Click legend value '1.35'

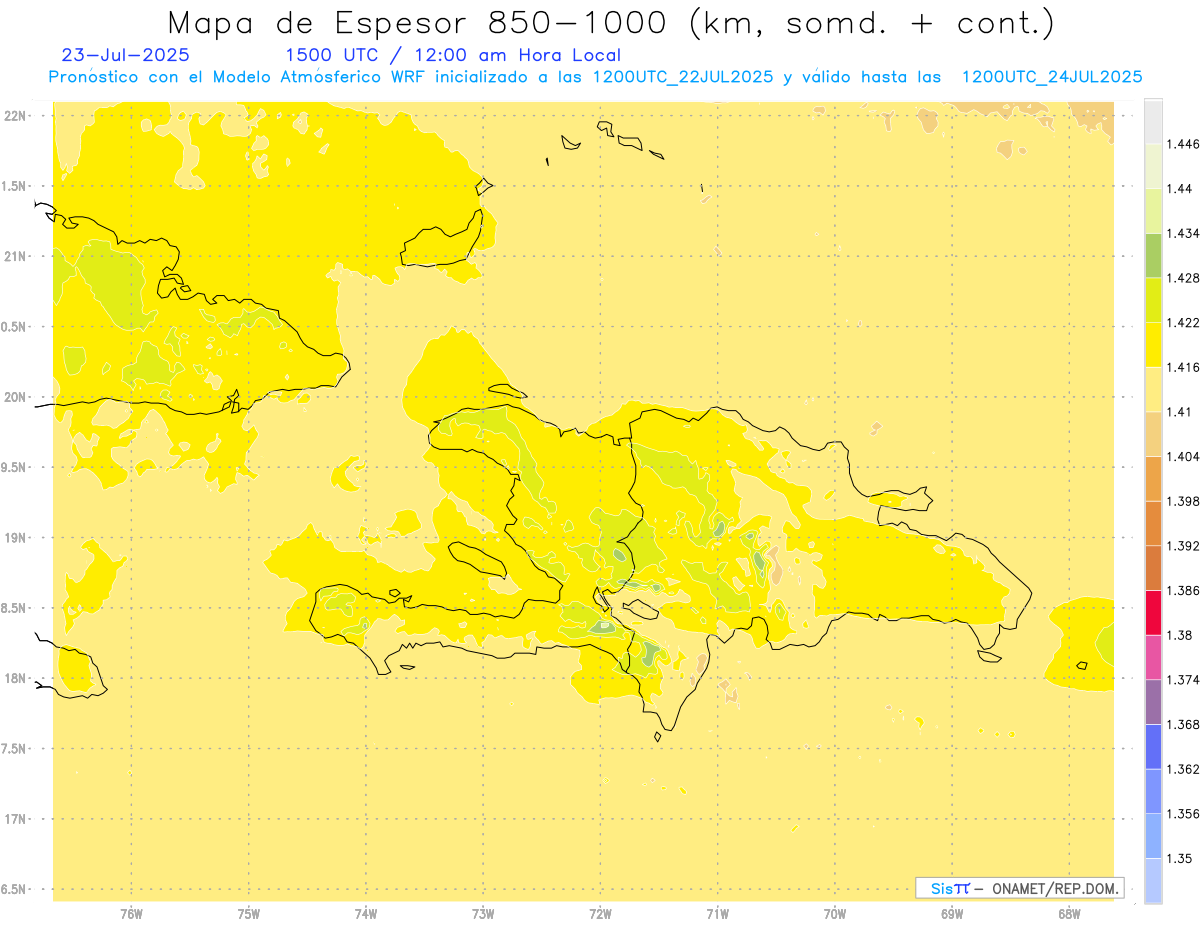1181,858
